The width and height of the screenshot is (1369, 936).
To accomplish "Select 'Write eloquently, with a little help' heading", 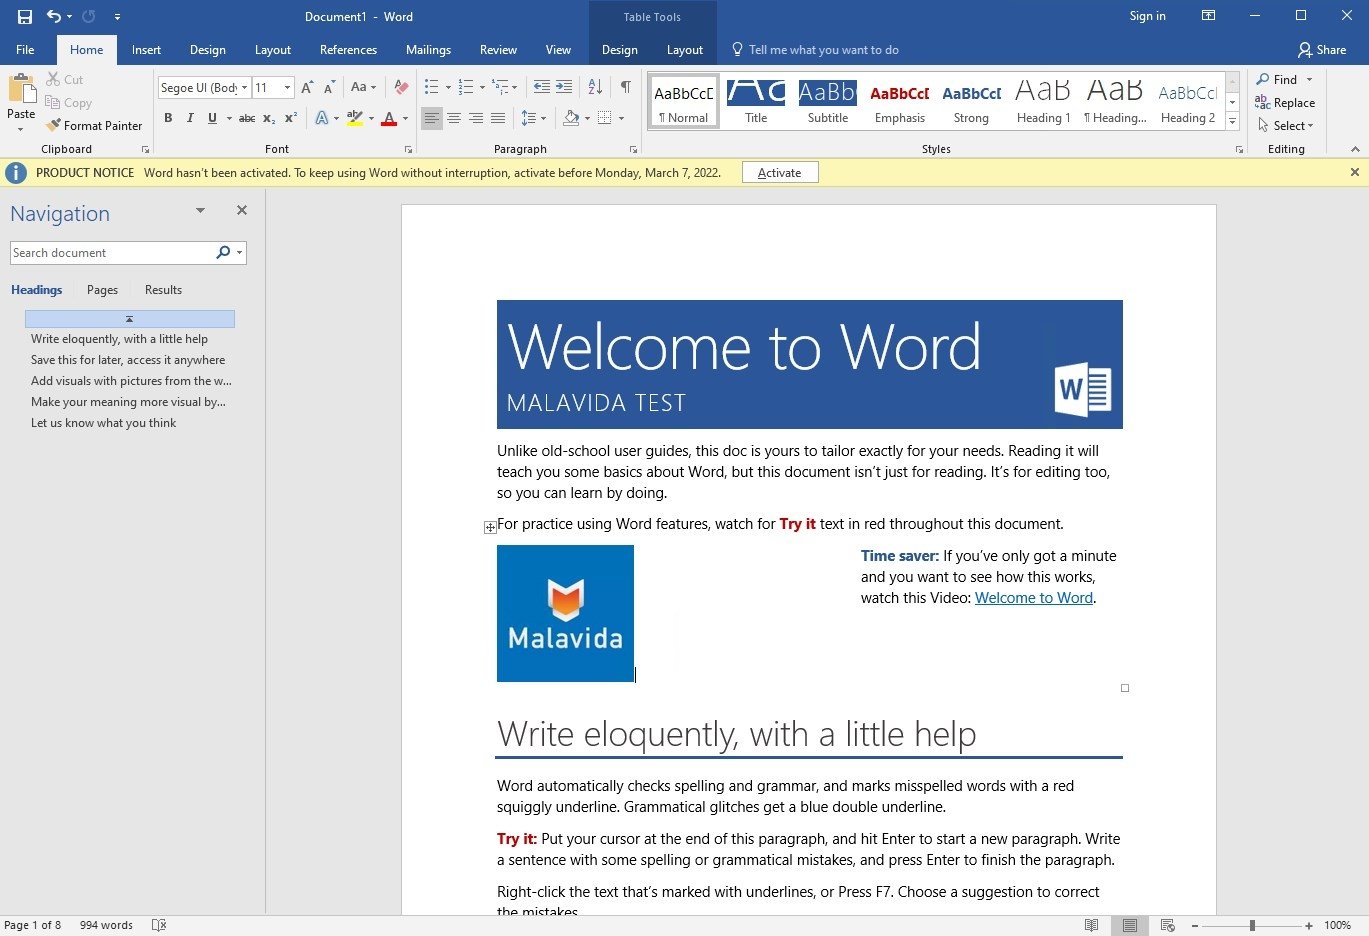I will pos(120,338).
